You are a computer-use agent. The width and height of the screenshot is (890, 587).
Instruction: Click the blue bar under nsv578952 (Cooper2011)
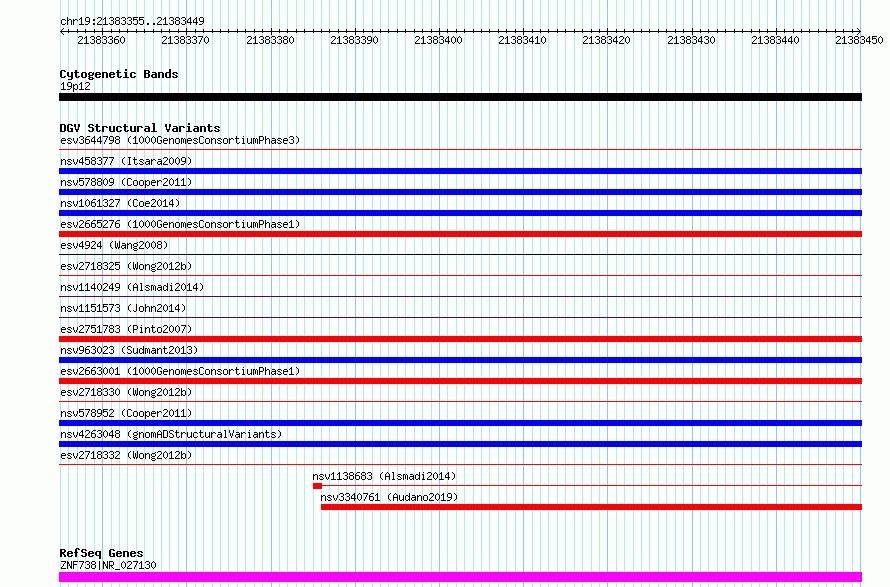tap(460, 423)
